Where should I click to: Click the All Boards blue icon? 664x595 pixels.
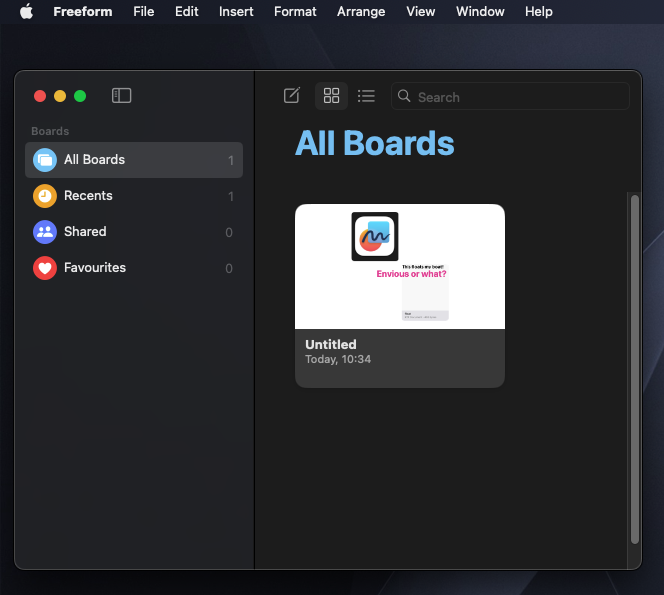(x=45, y=160)
